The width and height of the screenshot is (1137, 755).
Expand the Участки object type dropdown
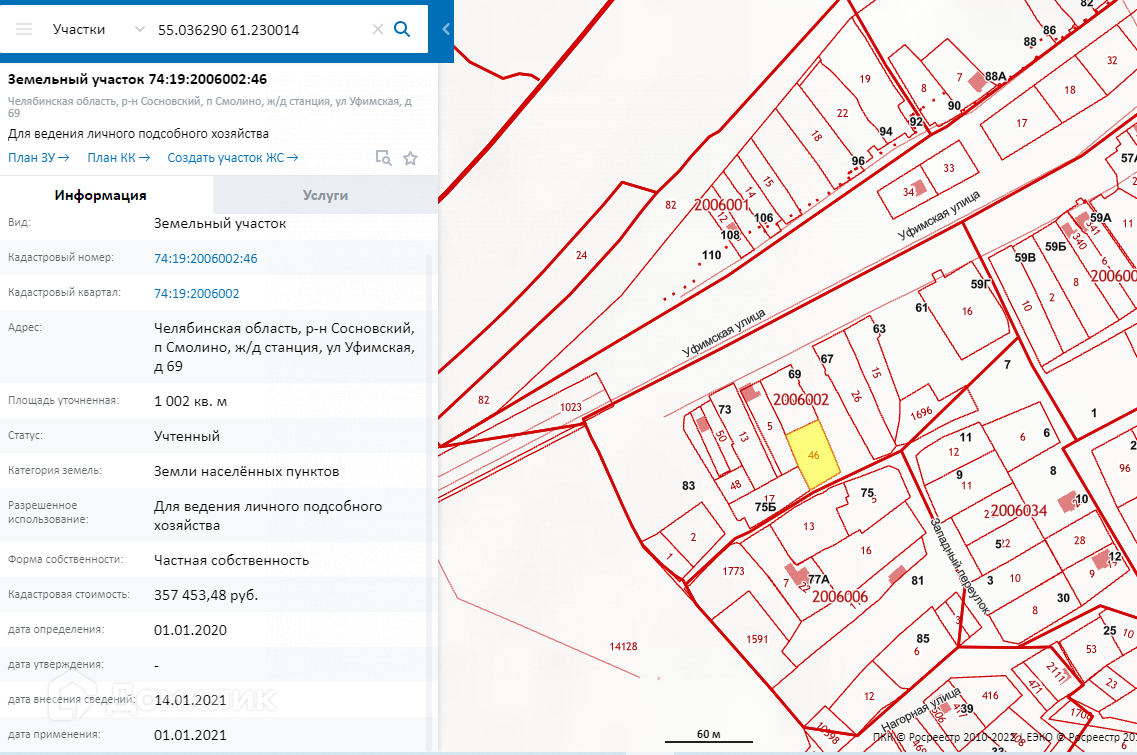pos(139,30)
